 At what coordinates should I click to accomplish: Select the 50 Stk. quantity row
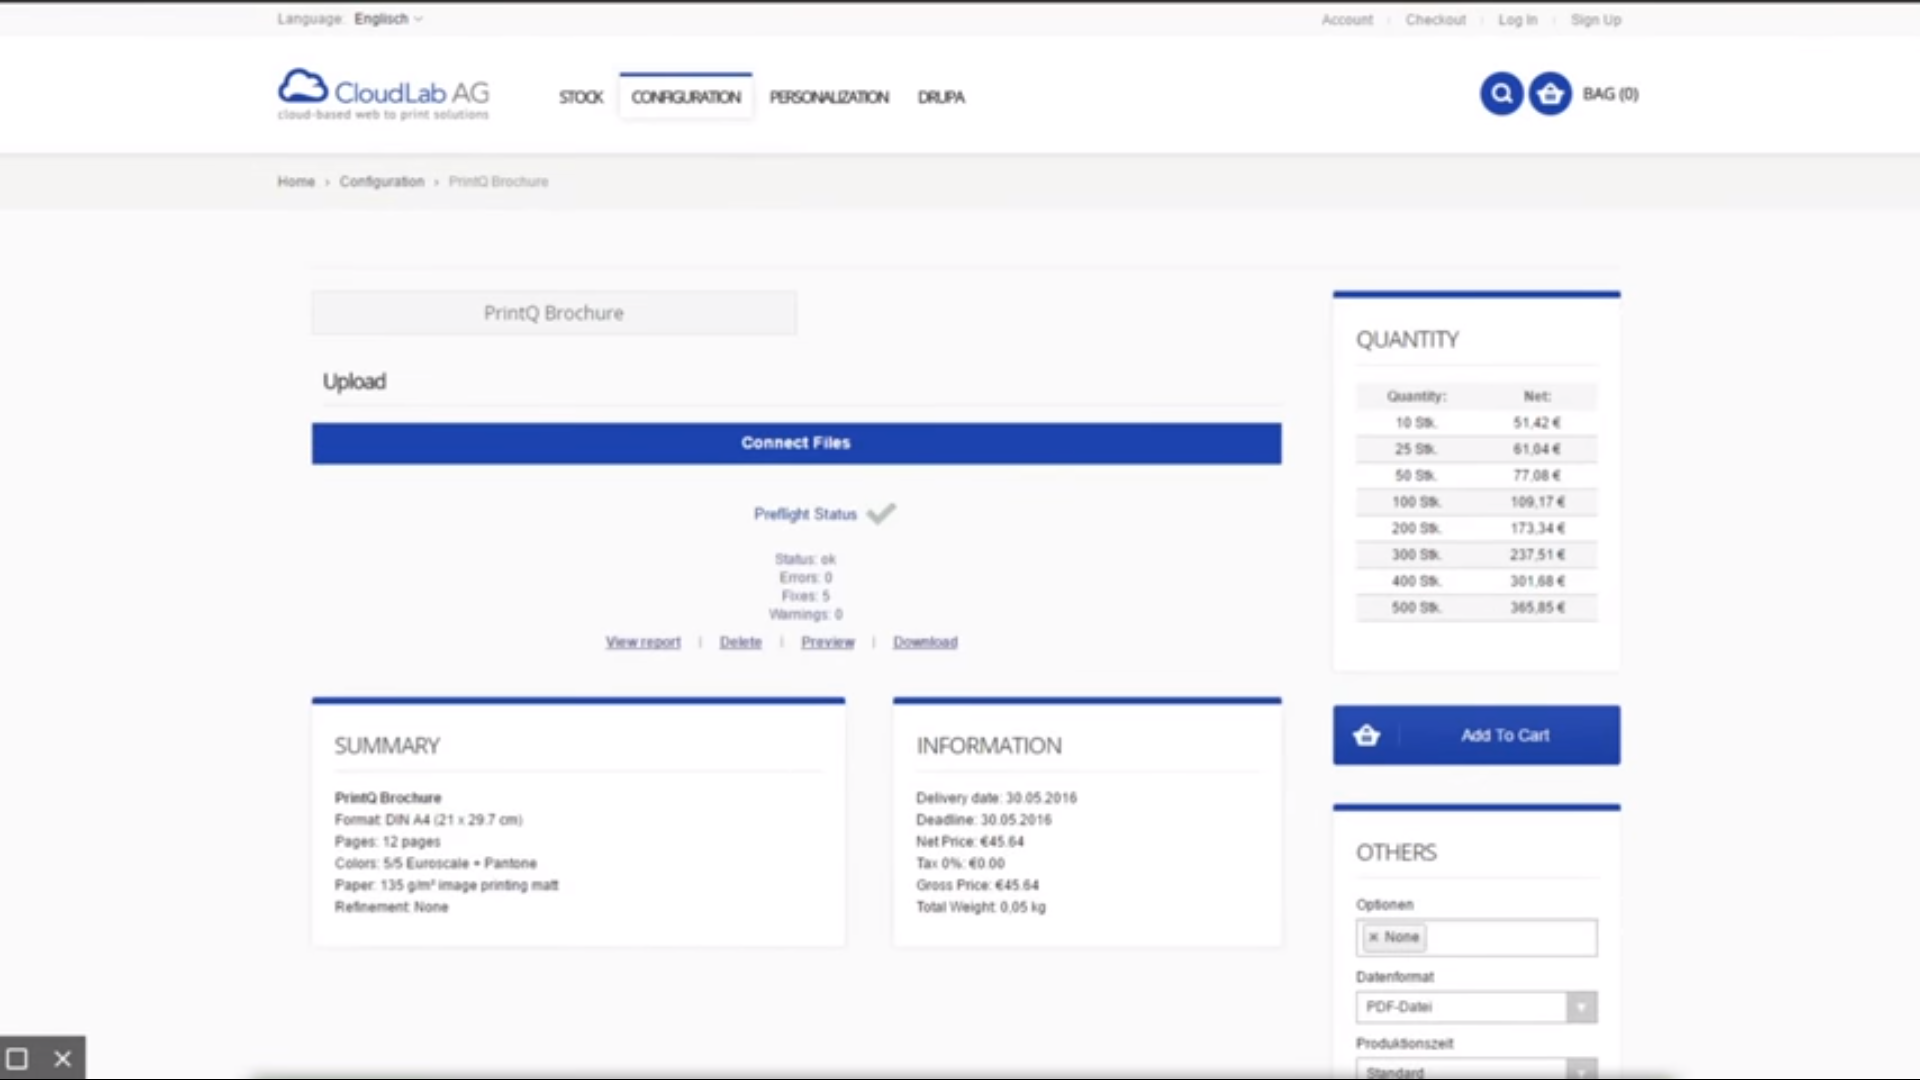coord(1476,476)
